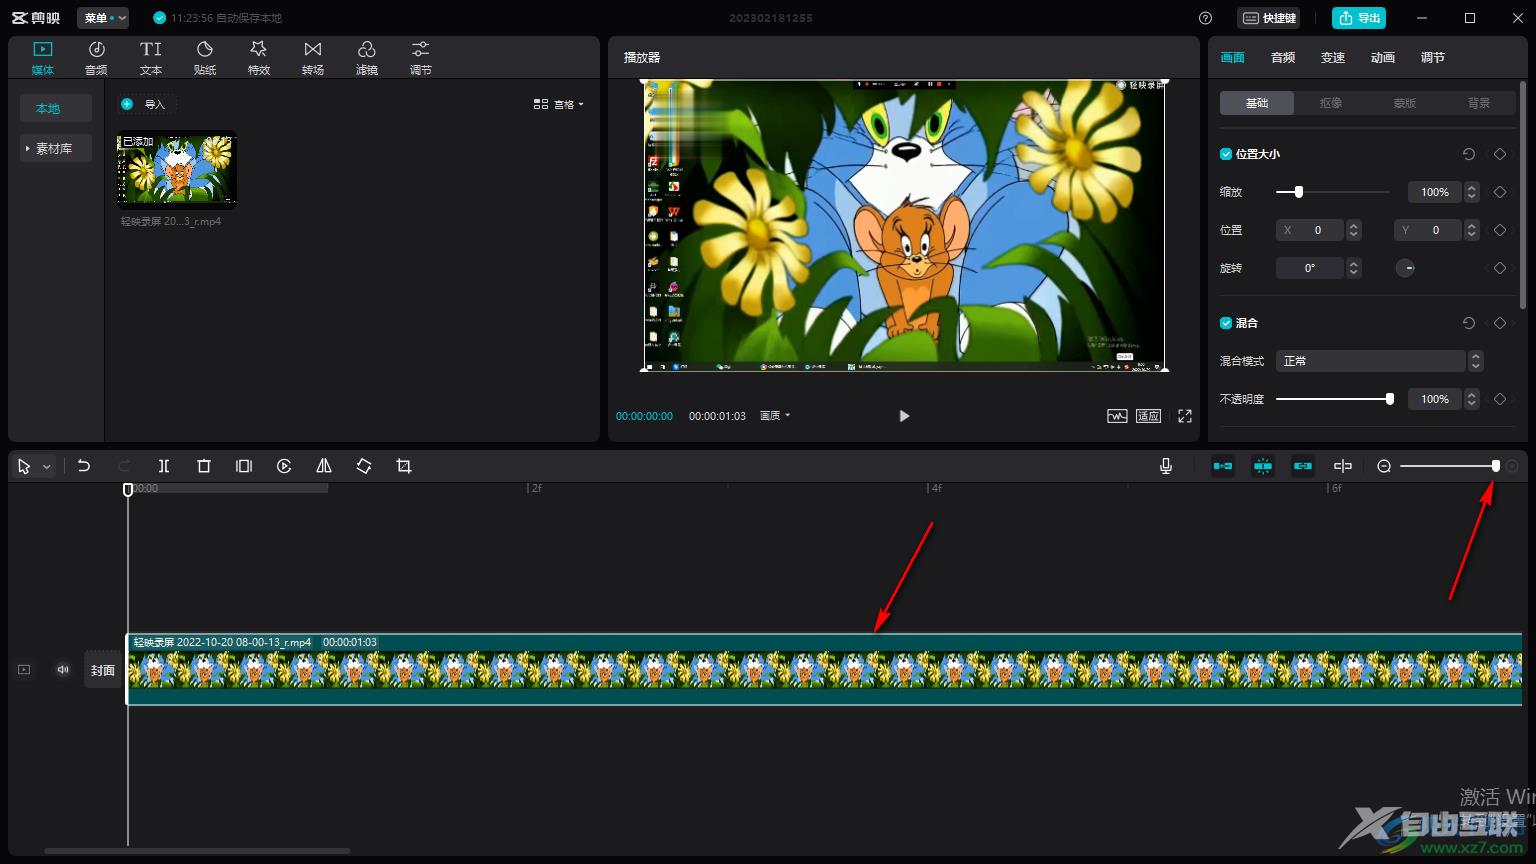The image size is (1536, 864).
Task: Add keyframe diamond for opacity (不透明度)
Action: coord(1500,399)
